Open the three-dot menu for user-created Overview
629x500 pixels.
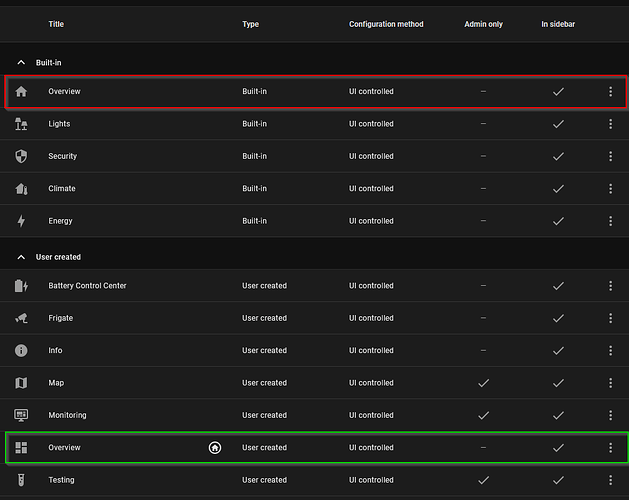[x=611, y=447]
